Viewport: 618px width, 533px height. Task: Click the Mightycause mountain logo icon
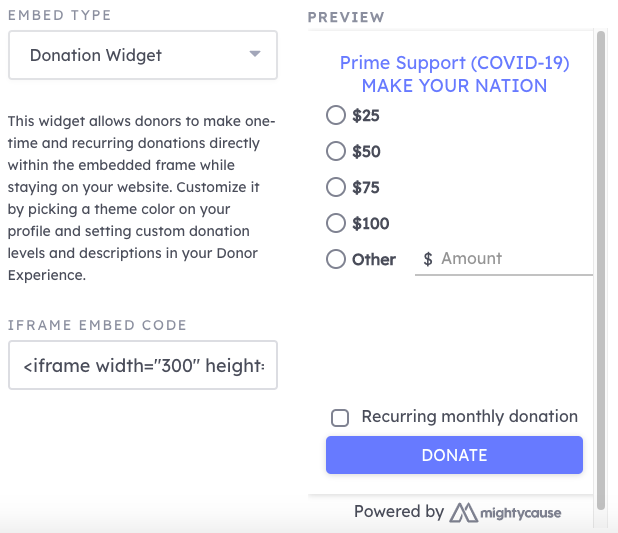pos(464,512)
